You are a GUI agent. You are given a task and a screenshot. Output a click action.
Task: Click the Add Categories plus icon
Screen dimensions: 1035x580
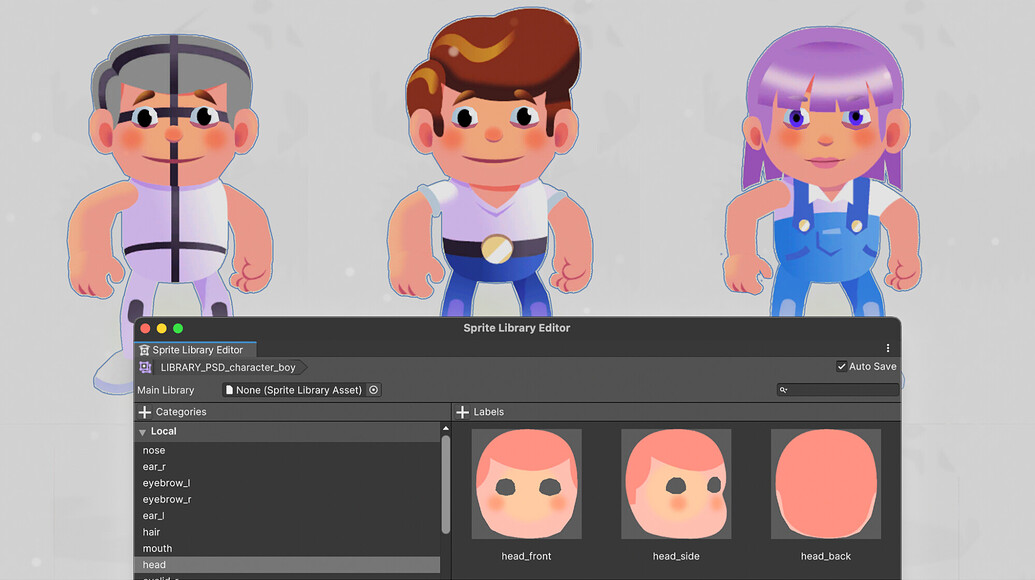pyautogui.click(x=146, y=411)
